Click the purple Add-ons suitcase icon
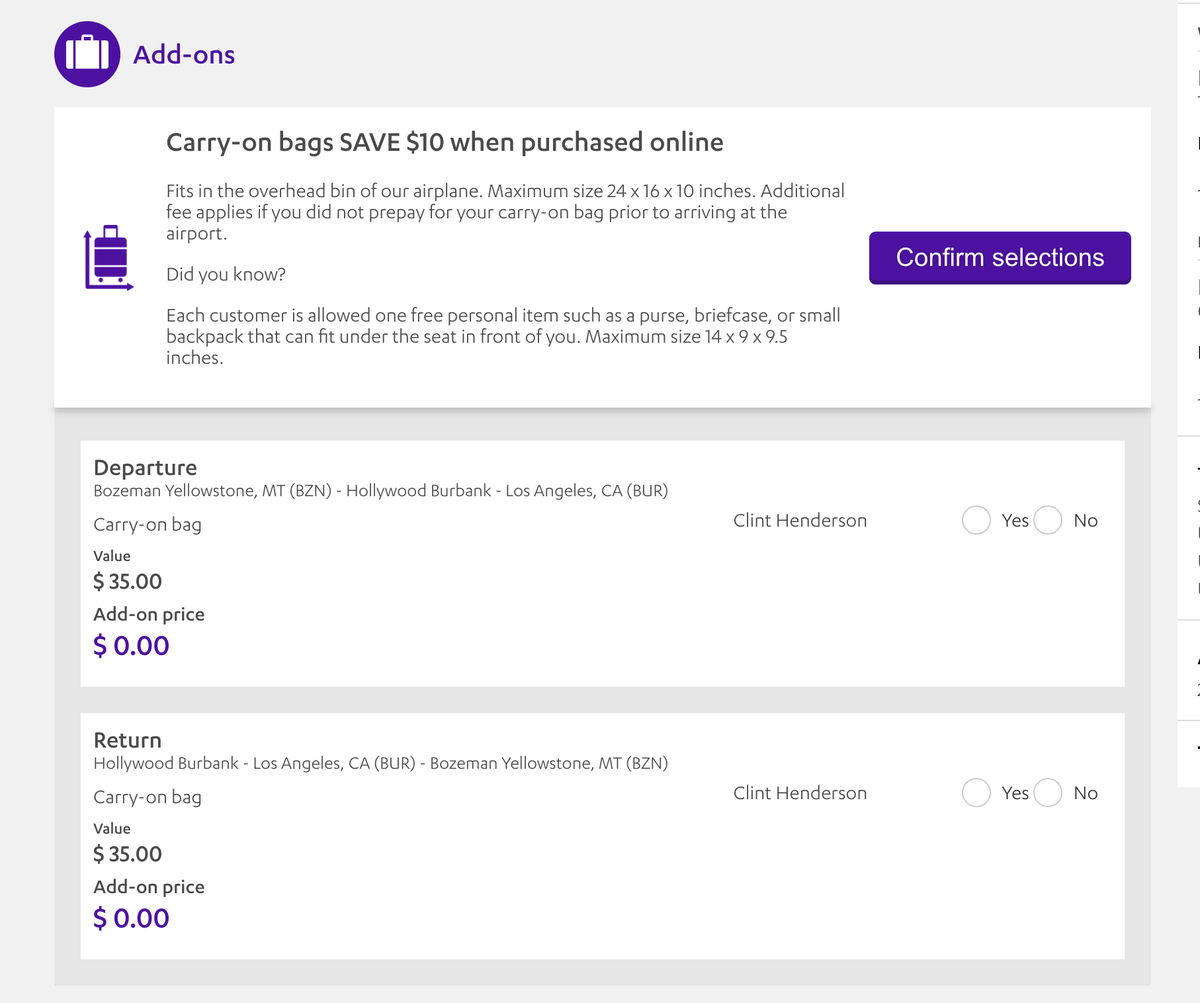Image resolution: width=1200 pixels, height=1003 pixels. [86, 53]
